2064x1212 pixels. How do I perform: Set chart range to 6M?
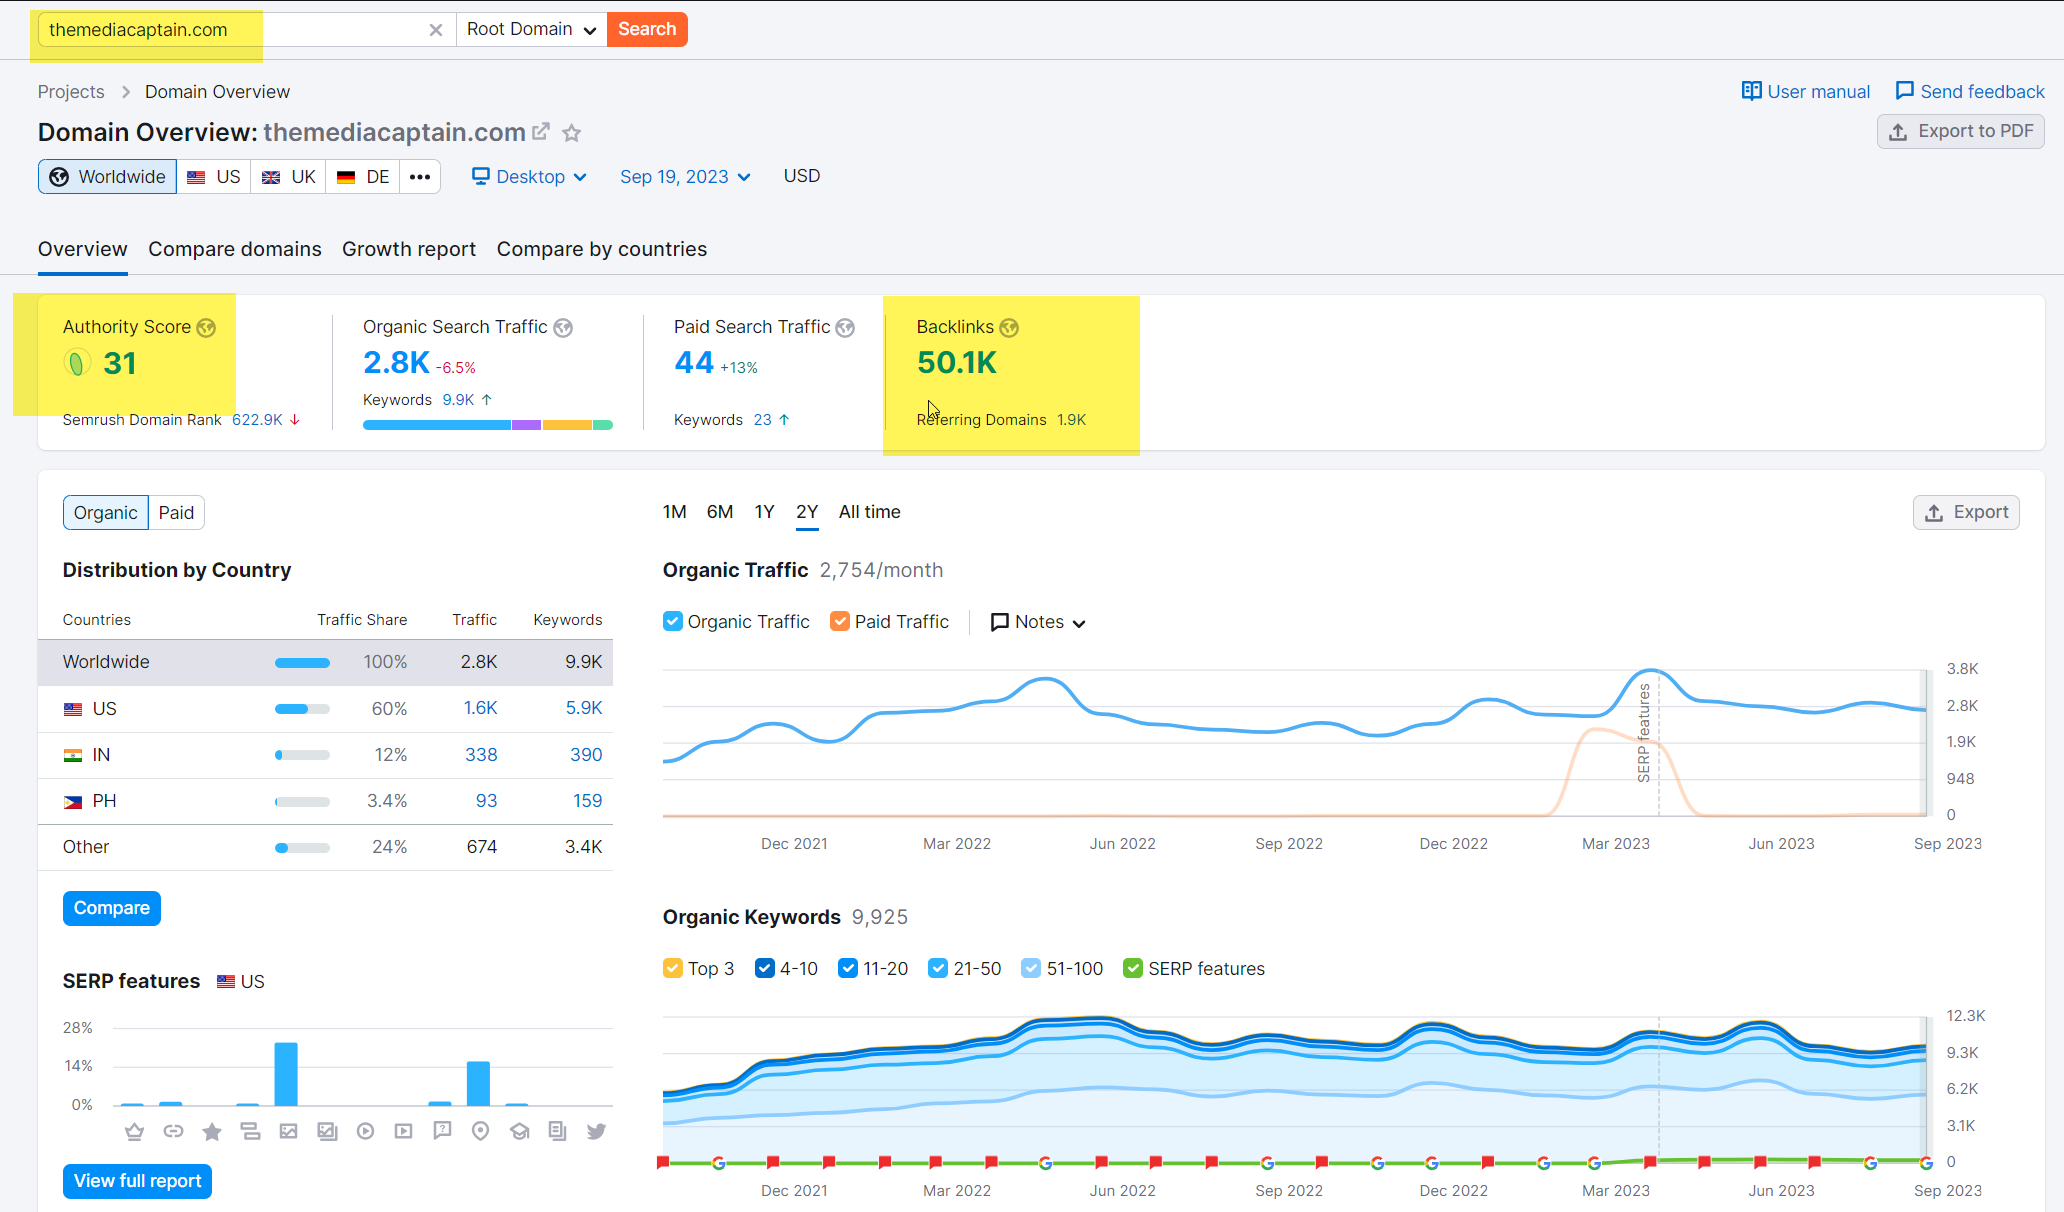[720, 512]
